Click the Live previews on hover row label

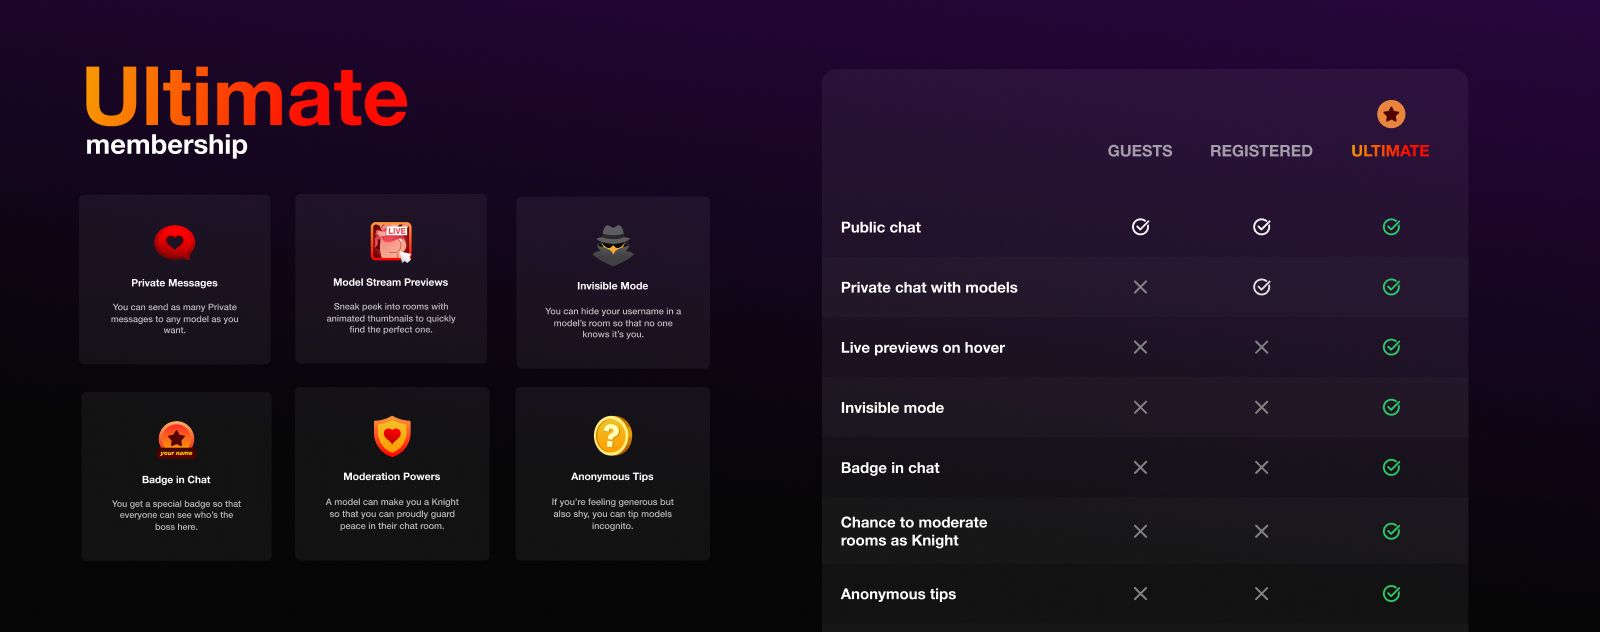pos(922,348)
